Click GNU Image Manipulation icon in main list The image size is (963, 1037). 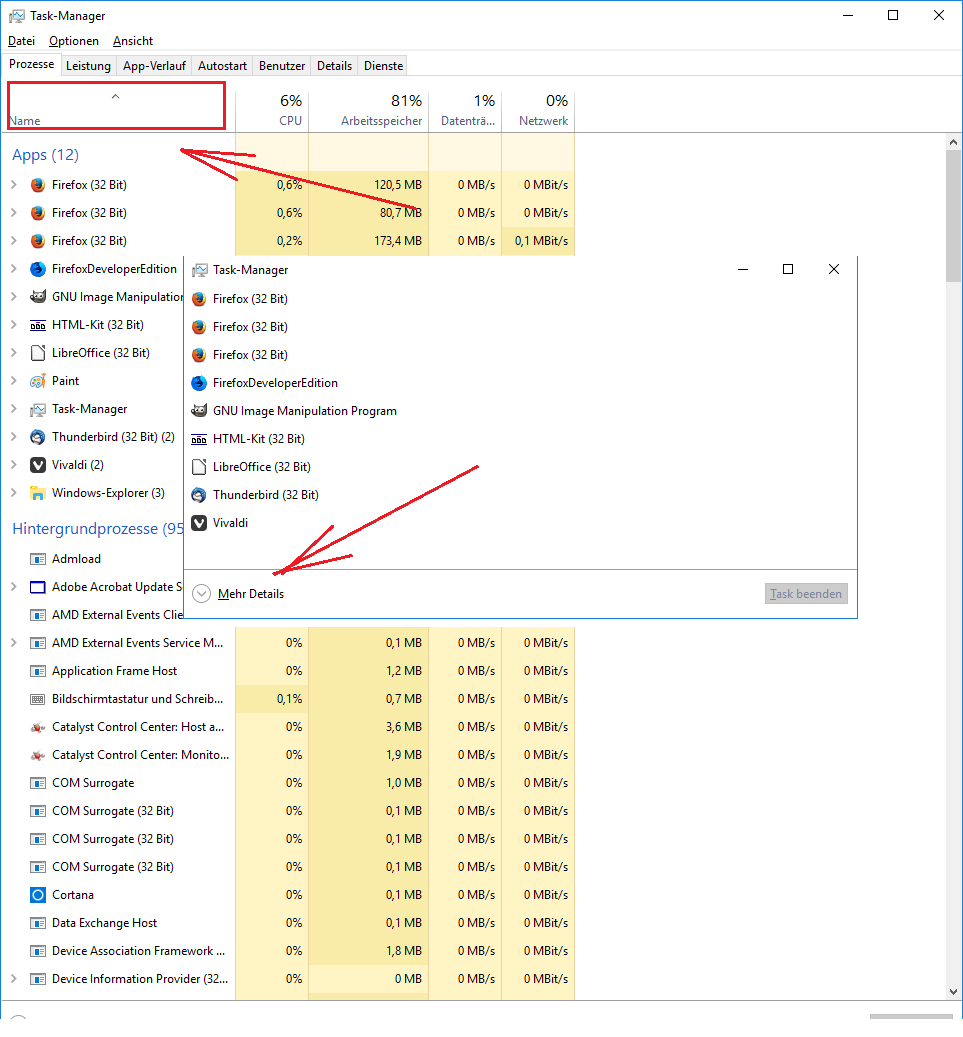coord(38,297)
